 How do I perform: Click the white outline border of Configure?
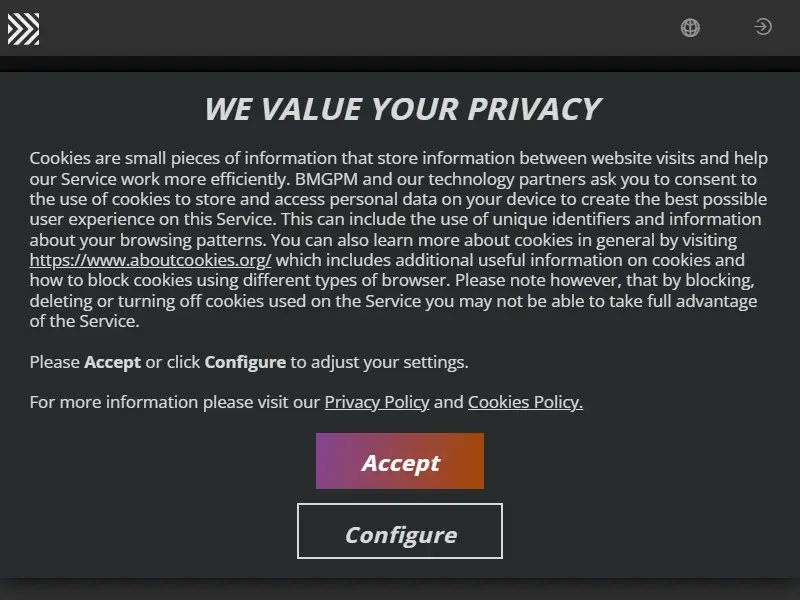(399, 505)
